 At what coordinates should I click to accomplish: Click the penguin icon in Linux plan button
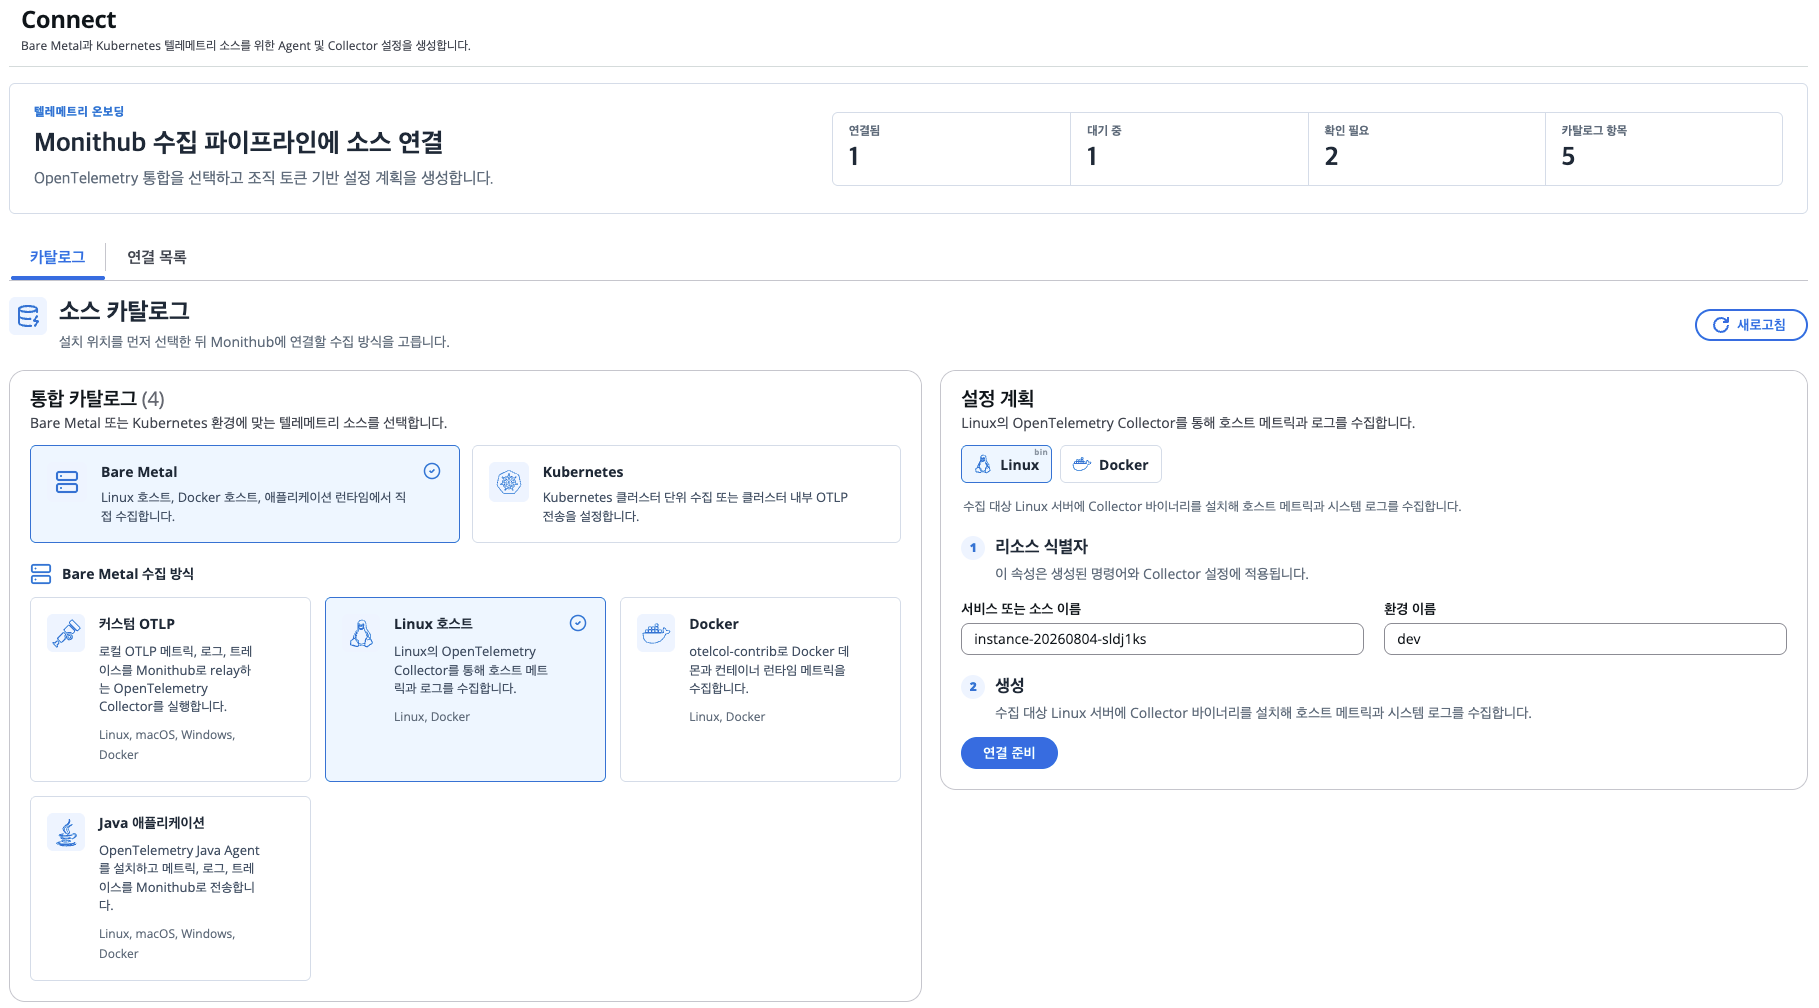pyautogui.click(x=983, y=465)
